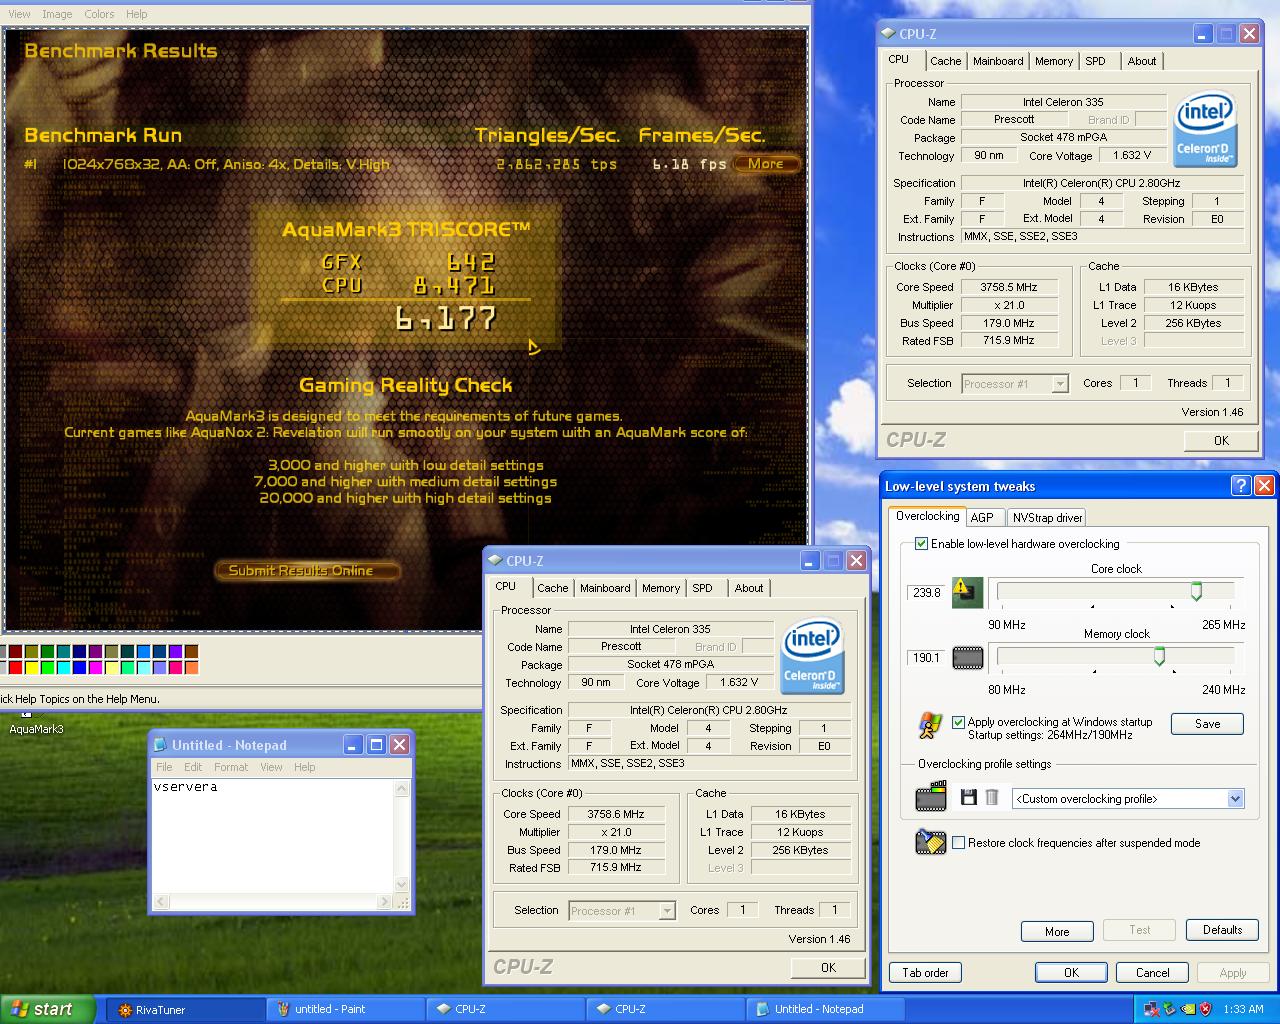Viewport: 1280px width, 1024px height.
Task: Click Defaults button in system tweaks
Action: click(1222, 930)
